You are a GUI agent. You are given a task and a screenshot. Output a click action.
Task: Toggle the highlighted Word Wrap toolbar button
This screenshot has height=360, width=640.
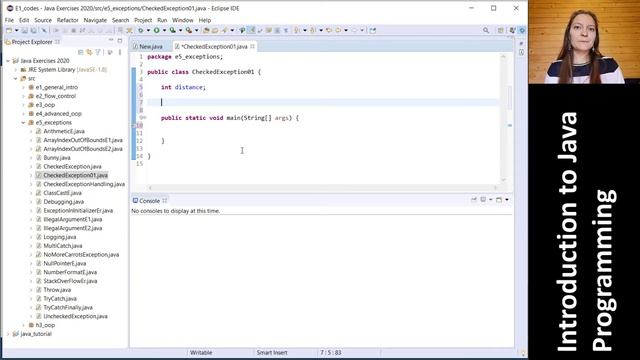[x=252, y=30]
